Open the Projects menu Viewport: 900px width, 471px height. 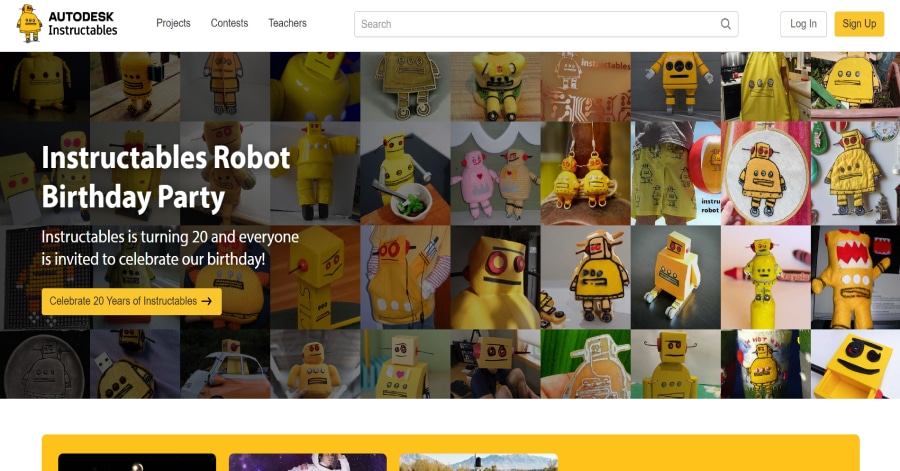(x=173, y=23)
